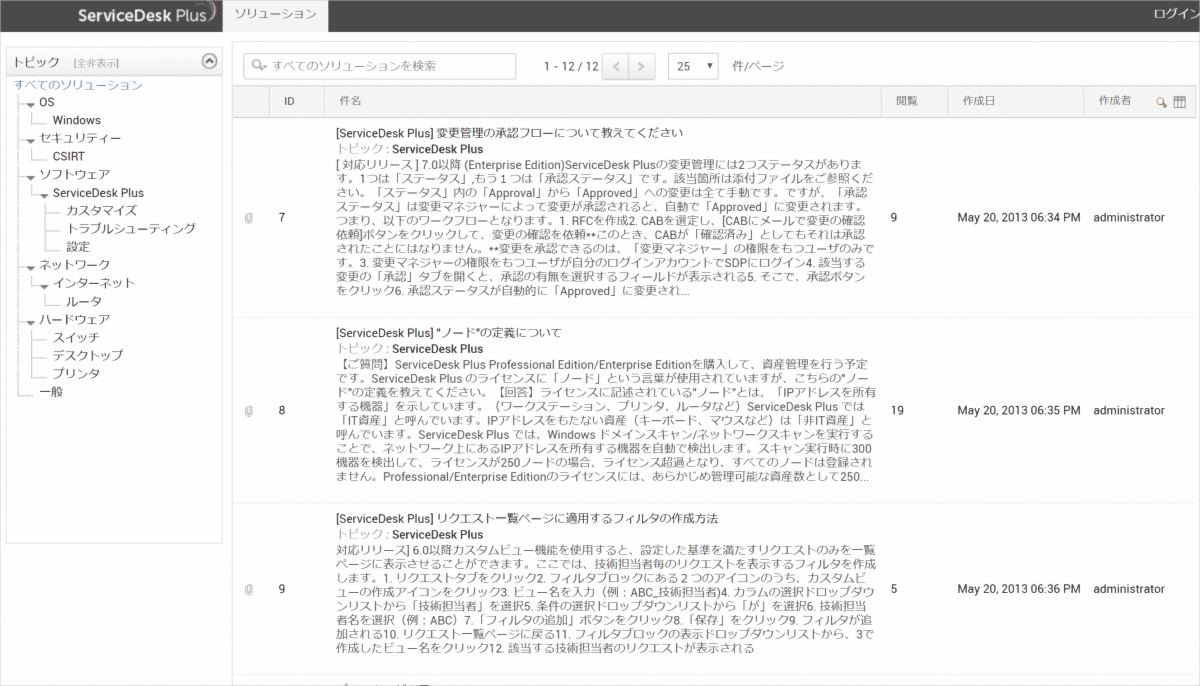This screenshot has width=1200, height=686.
Task: Click the ServiceDesk Plus logo
Action: 146,15
